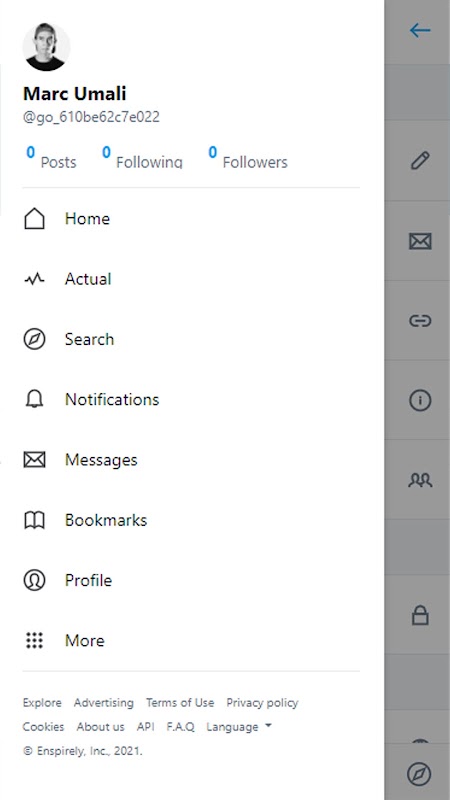Click Marc Umali's profile avatar
Image resolution: width=450 pixels, height=800 pixels.
click(46, 47)
